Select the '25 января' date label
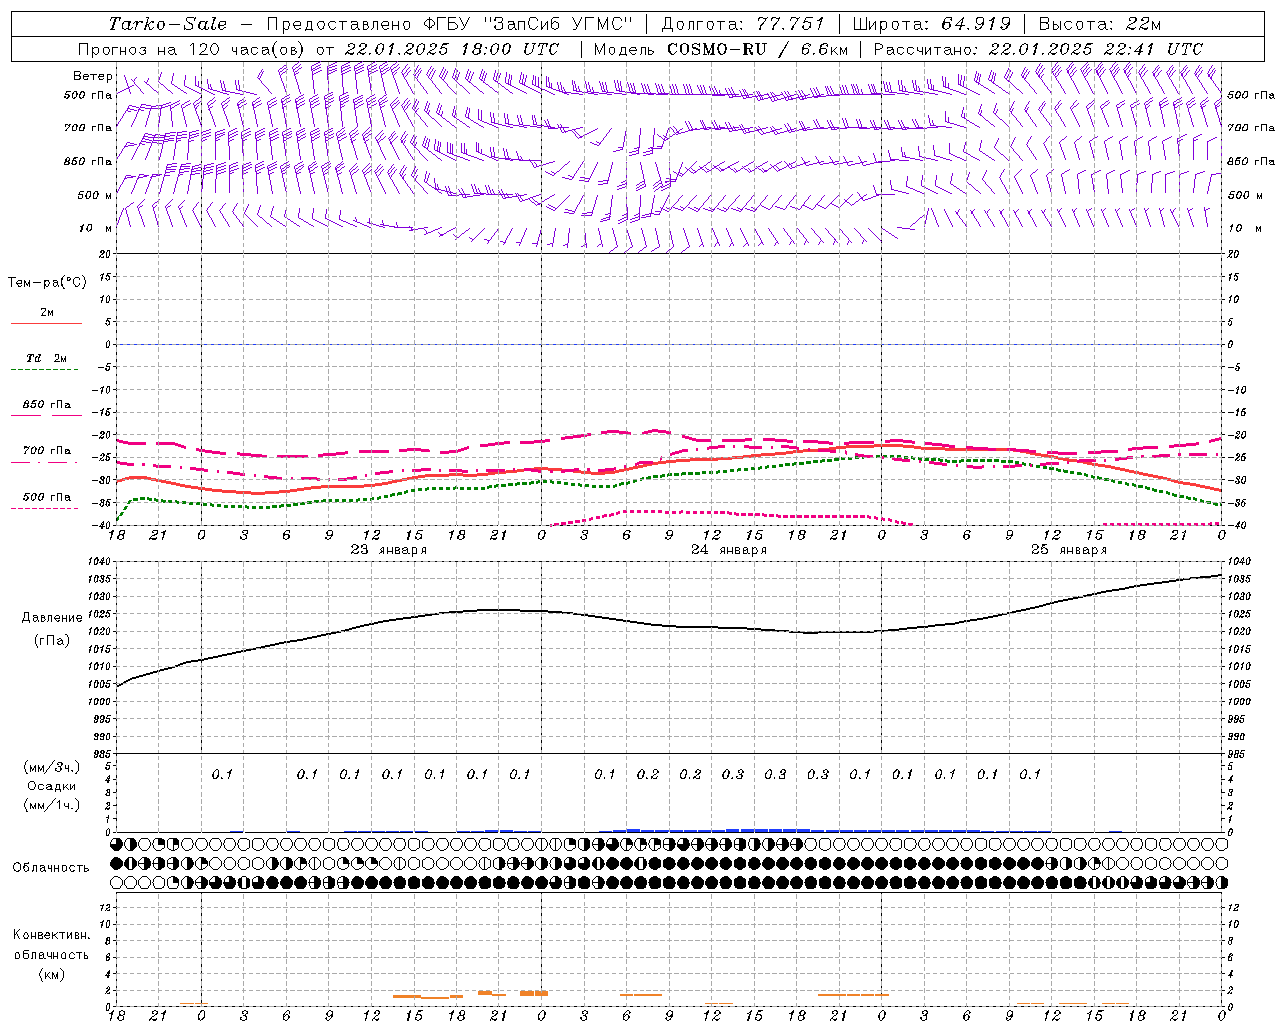Image resolution: width=1280 pixels, height=1024 pixels. (1069, 550)
